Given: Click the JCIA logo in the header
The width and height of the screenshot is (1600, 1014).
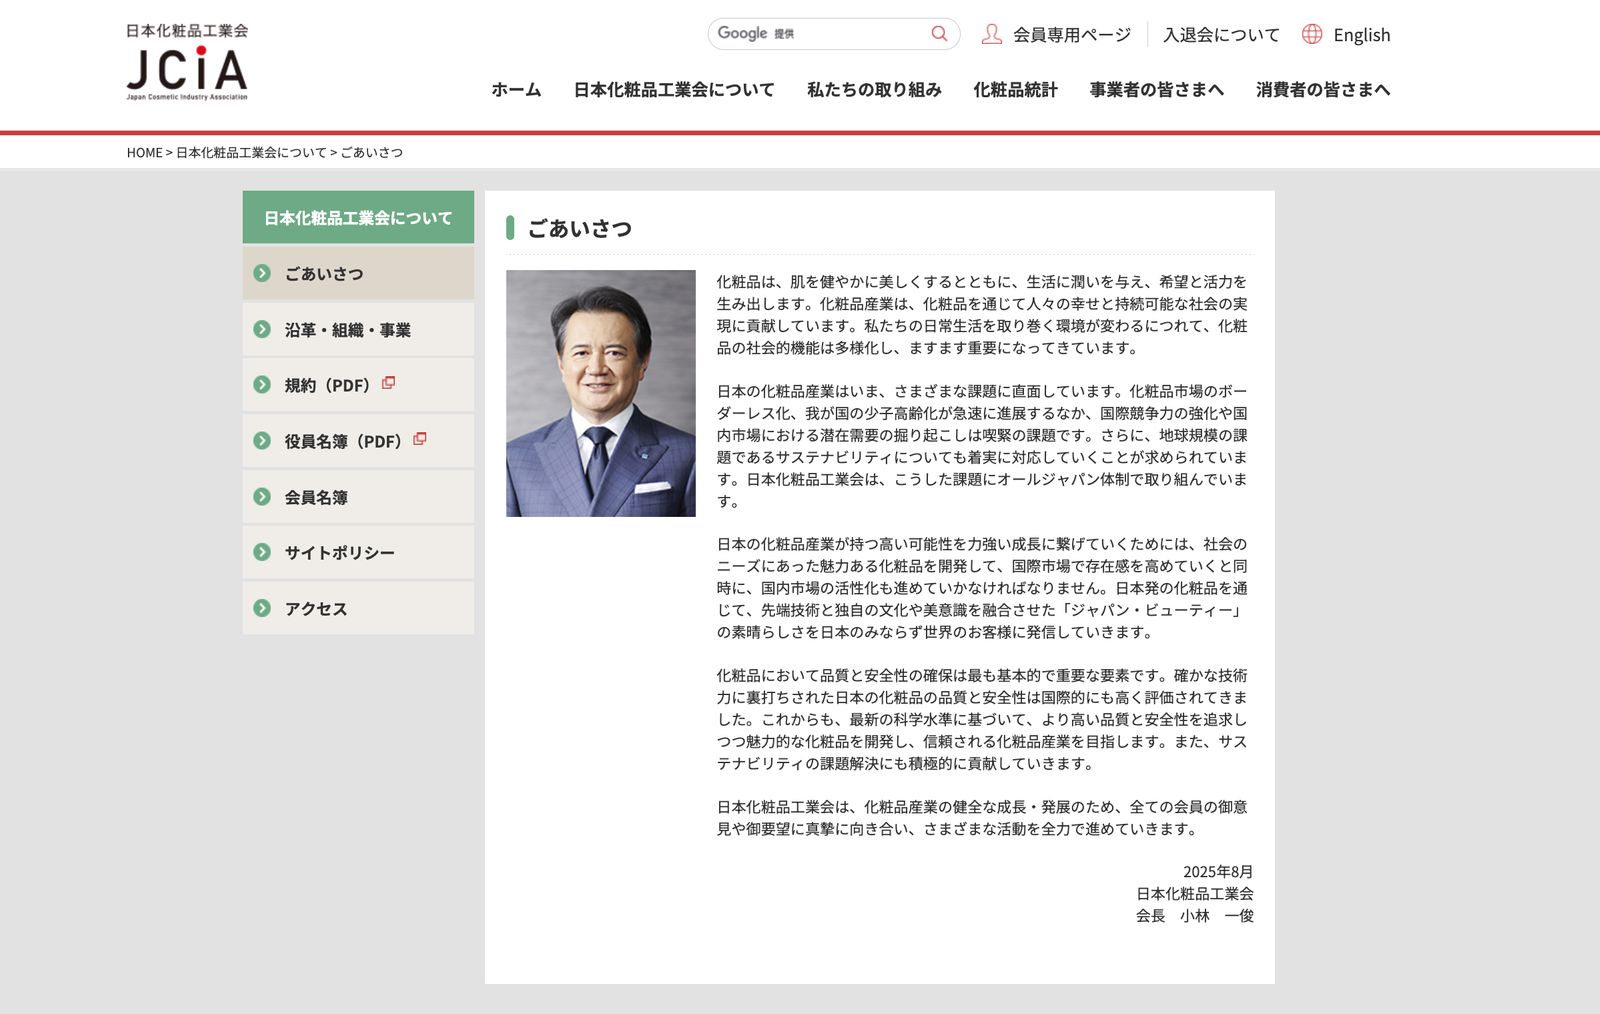Looking at the screenshot, I should click(187, 62).
